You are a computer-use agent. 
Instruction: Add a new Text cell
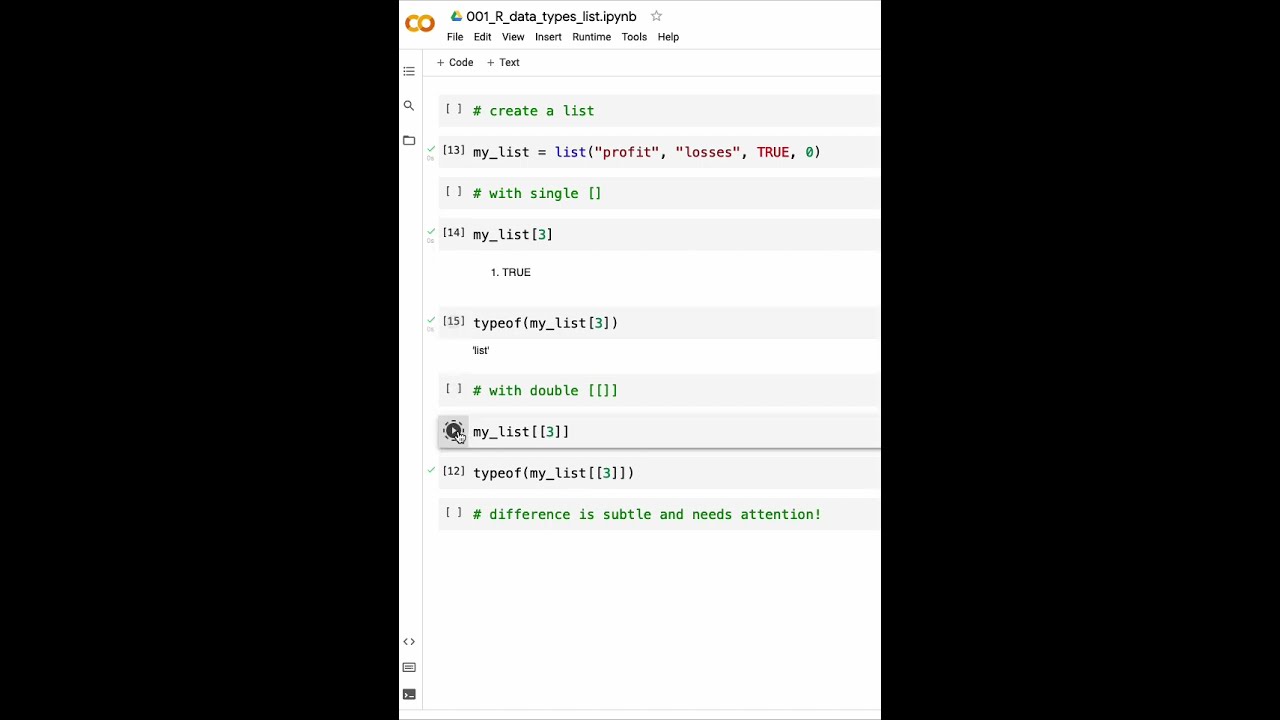pos(503,62)
